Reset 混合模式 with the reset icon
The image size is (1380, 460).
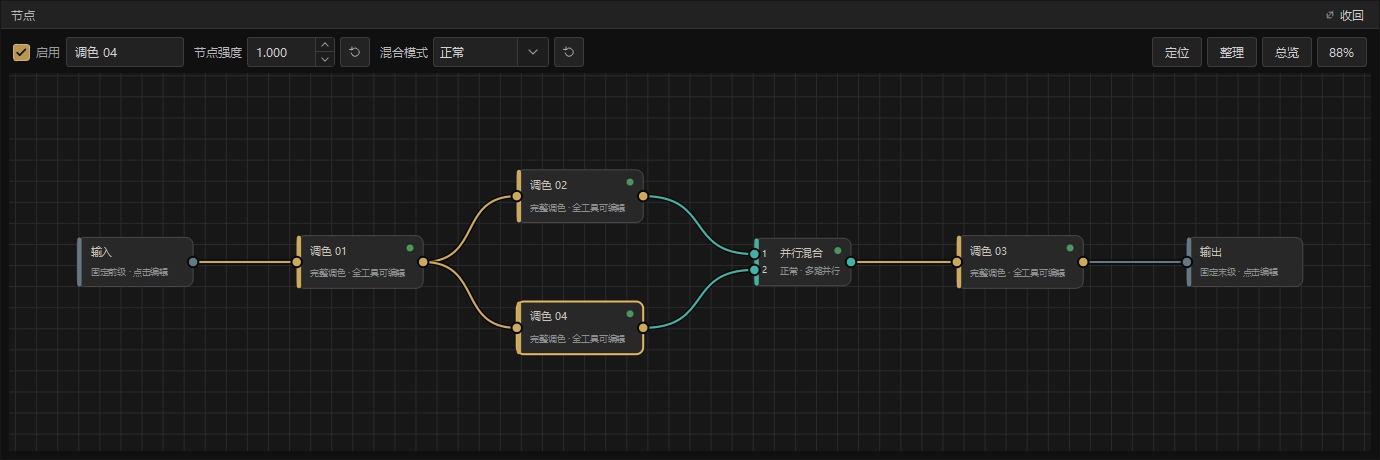click(x=569, y=52)
